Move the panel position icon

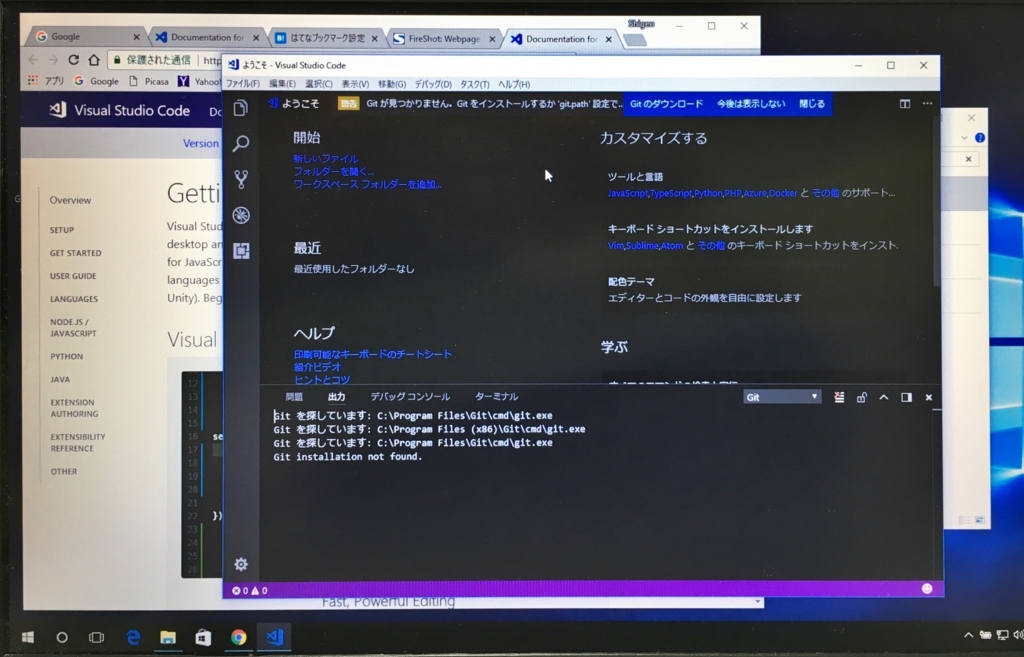pyautogui.click(x=906, y=397)
